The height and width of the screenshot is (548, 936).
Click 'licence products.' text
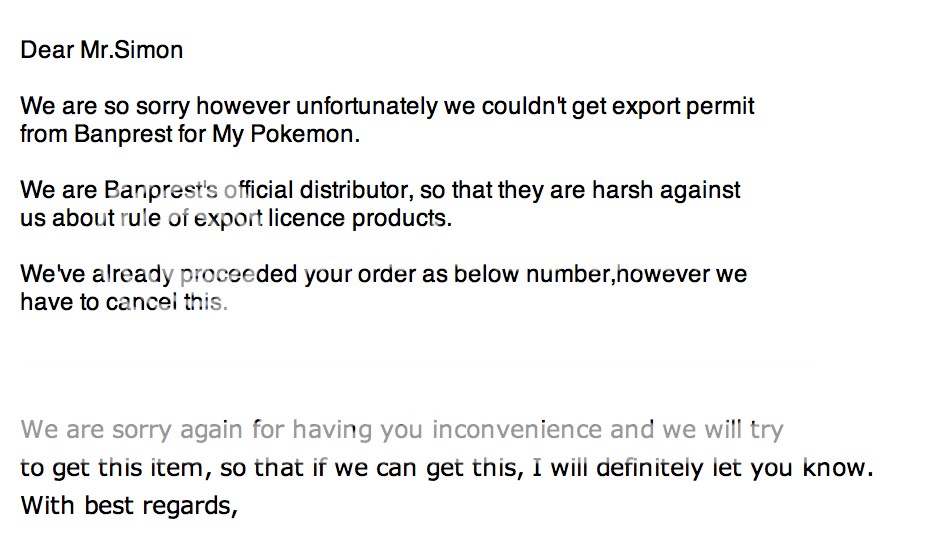(x=360, y=218)
